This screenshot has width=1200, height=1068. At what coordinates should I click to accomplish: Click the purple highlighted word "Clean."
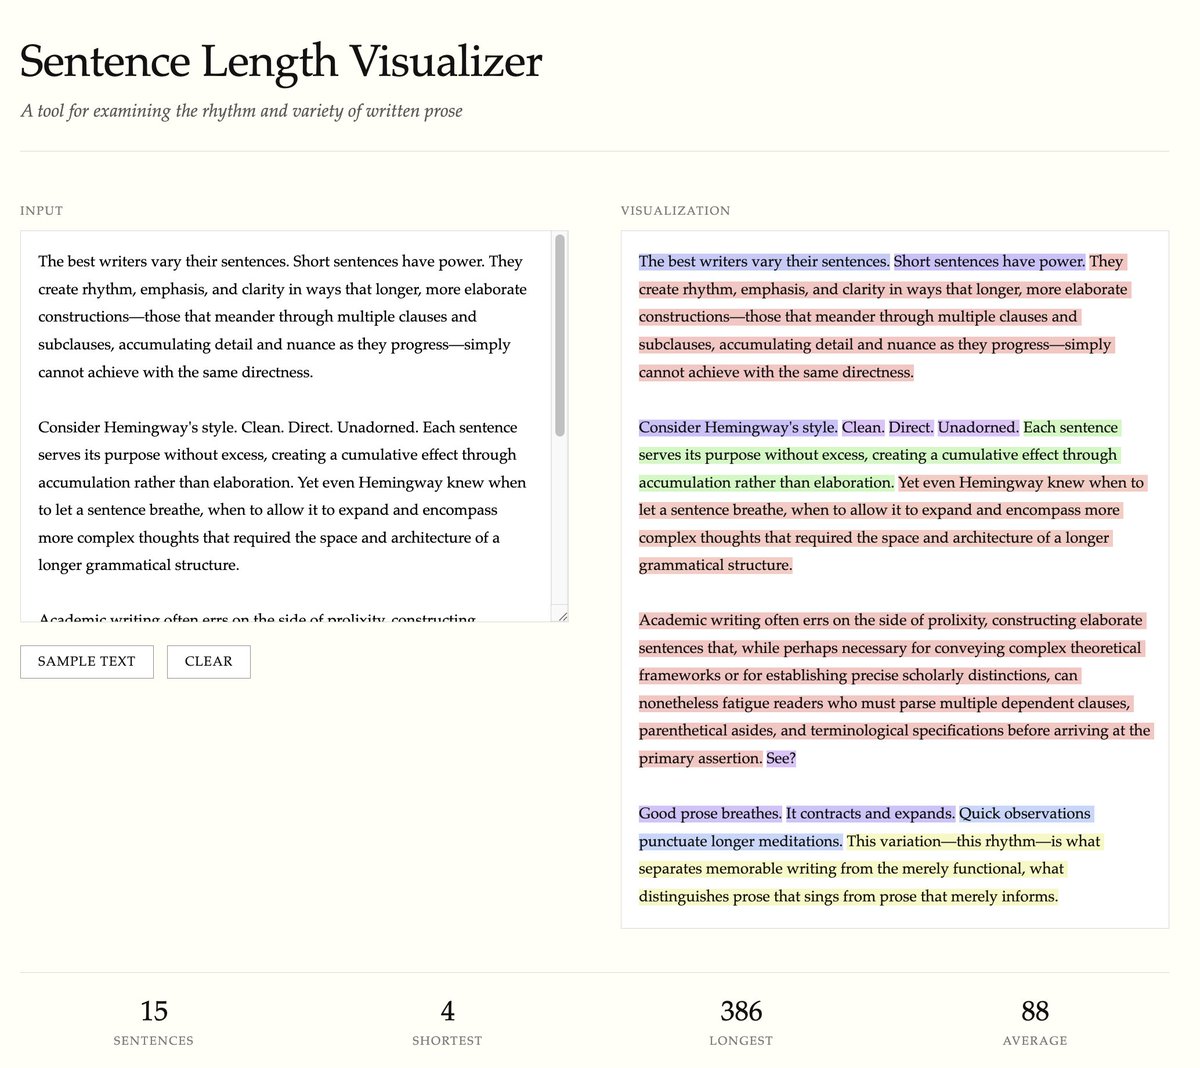click(x=862, y=428)
